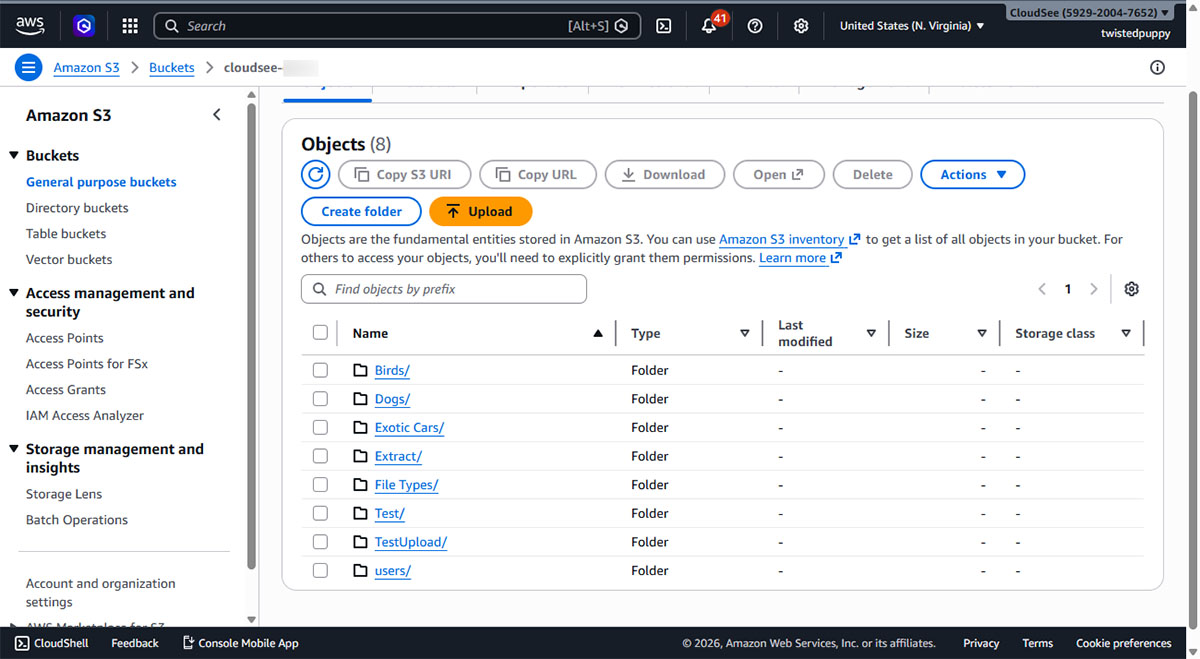Check the Test/ row checkbox
Image resolution: width=1200 pixels, height=659 pixels.
coord(320,513)
